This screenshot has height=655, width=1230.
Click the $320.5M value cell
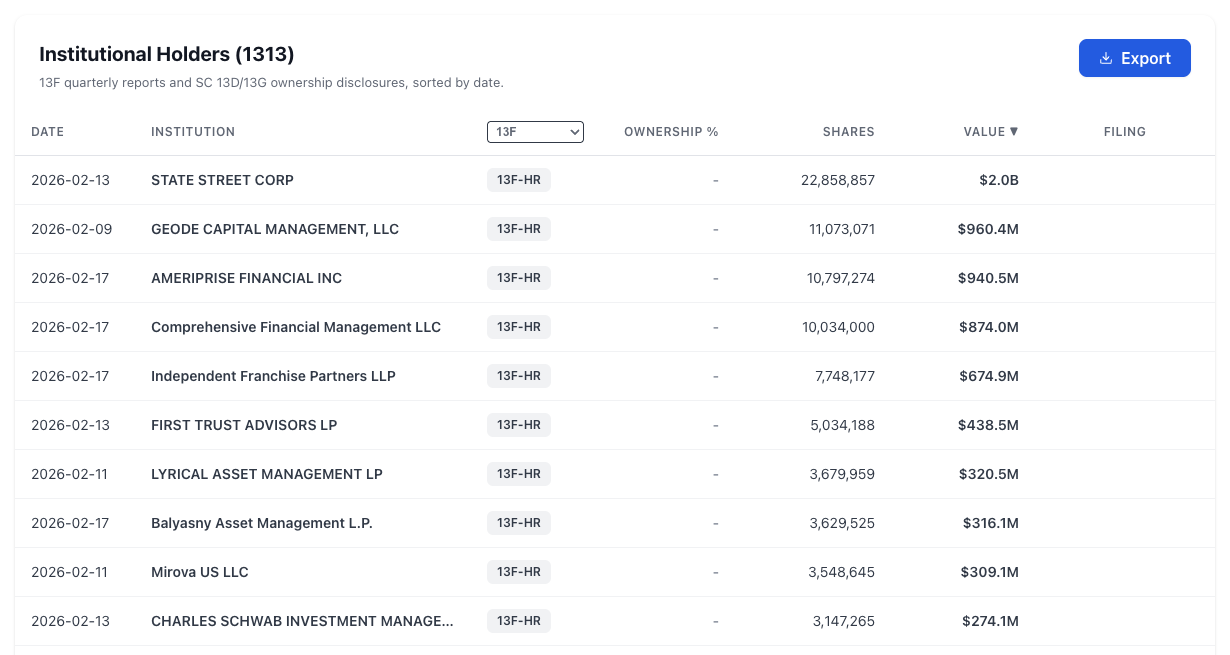[x=989, y=474]
